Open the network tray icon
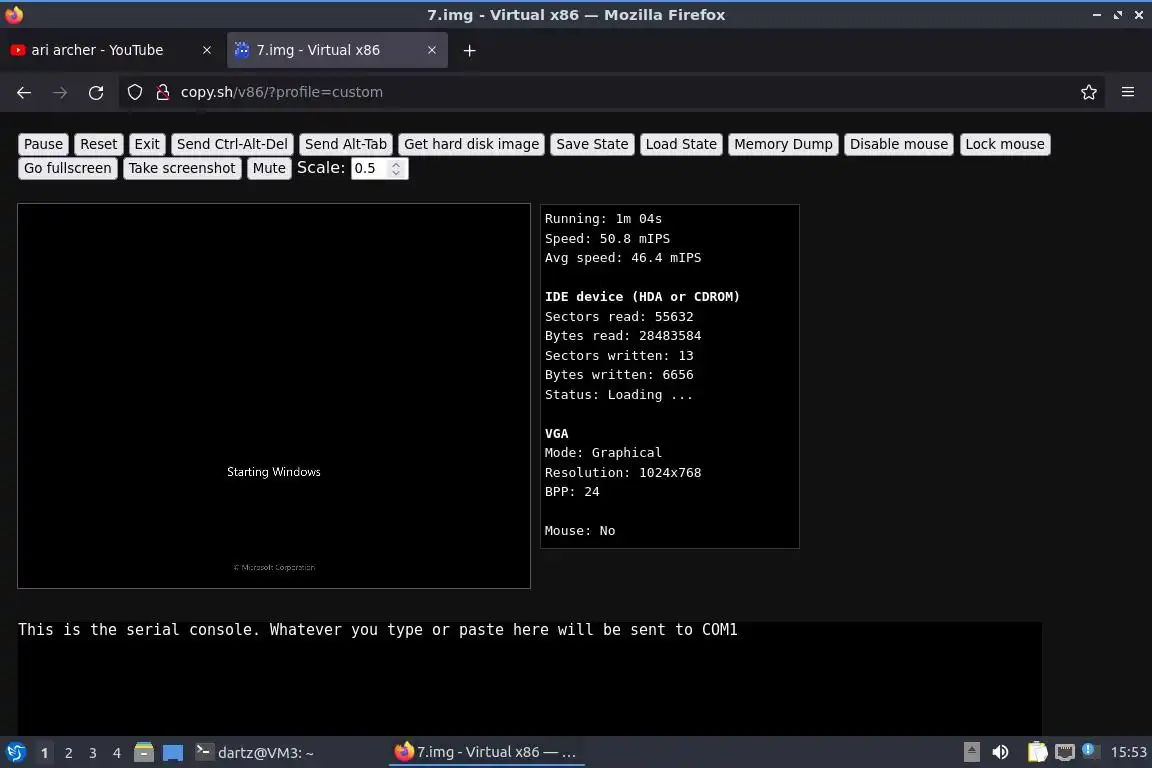The width and height of the screenshot is (1152, 768). click(x=1065, y=752)
